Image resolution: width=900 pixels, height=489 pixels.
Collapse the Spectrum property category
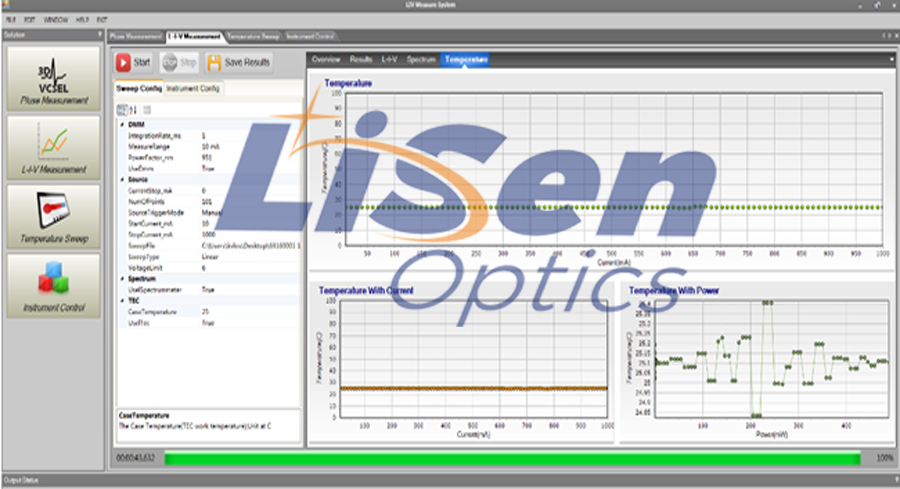pyautogui.click(x=122, y=279)
